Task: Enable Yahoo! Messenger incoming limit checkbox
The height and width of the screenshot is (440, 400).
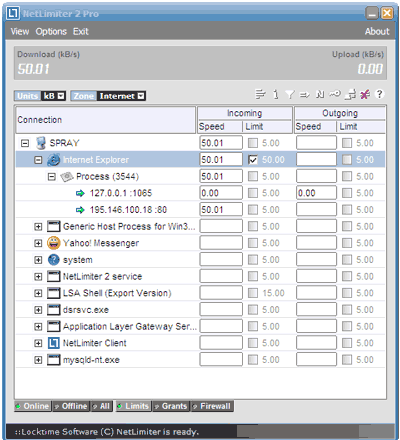Action: 253,243
